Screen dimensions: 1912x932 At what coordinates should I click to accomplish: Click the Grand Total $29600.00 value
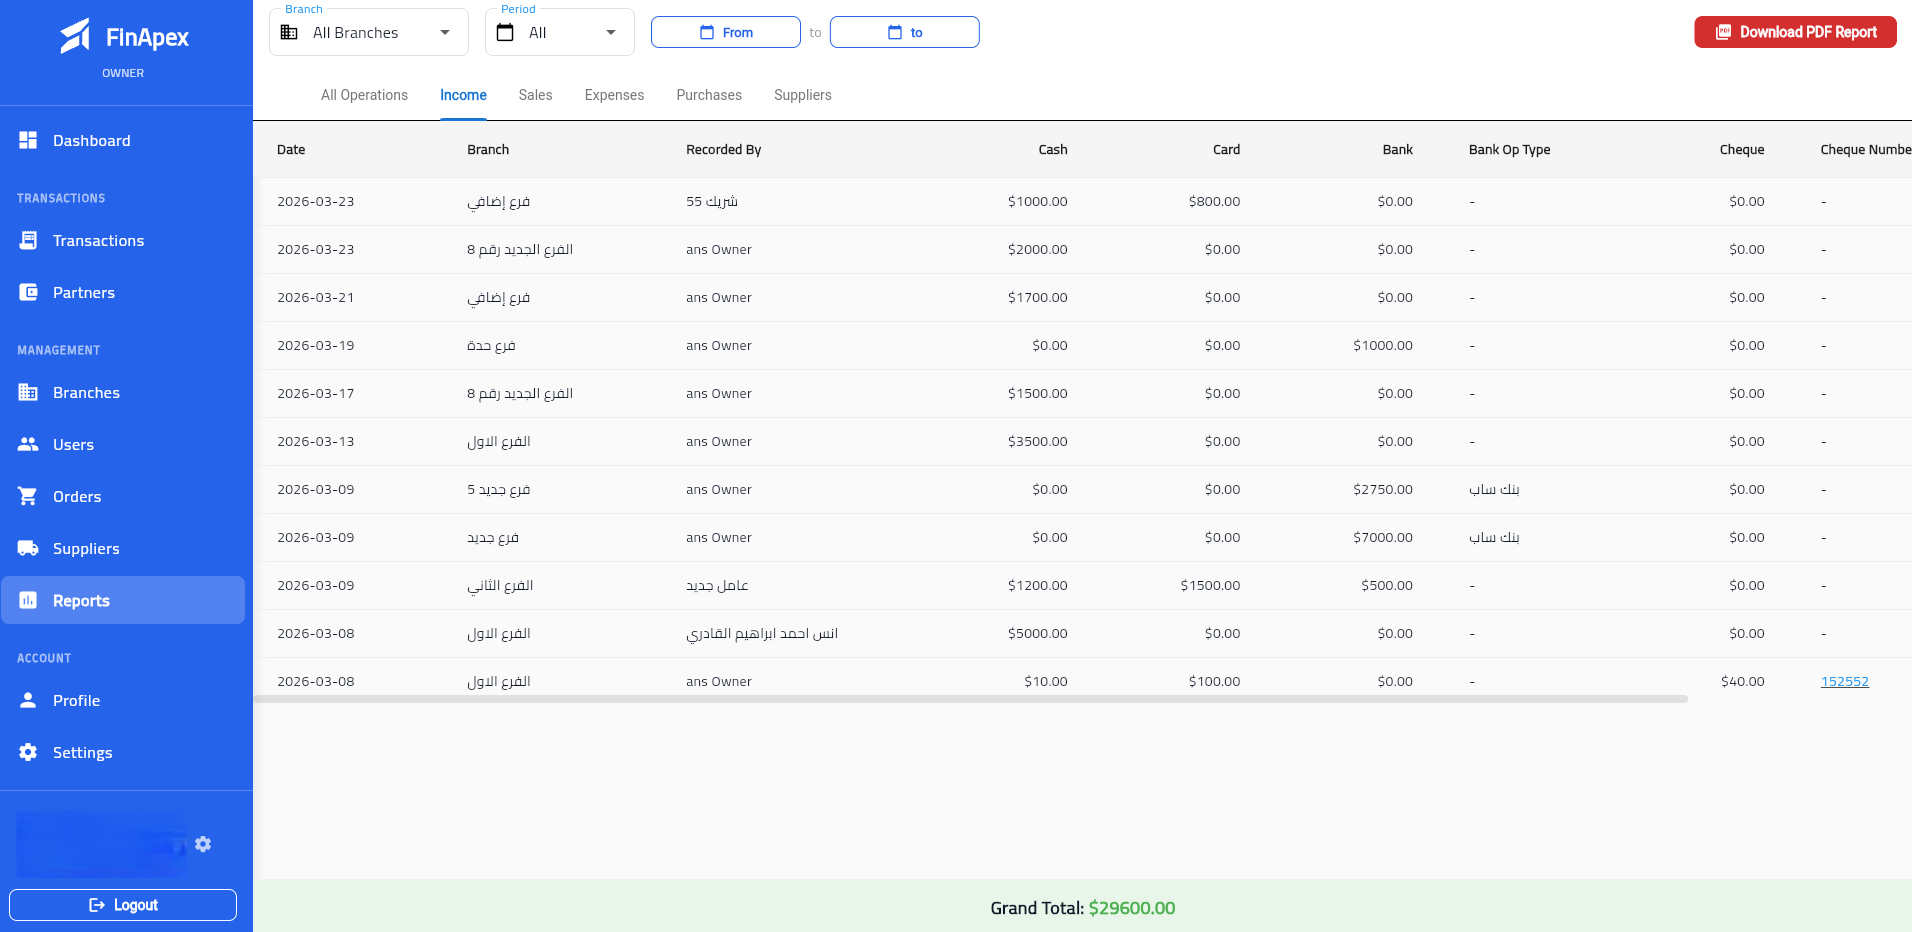click(x=1131, y=908)
